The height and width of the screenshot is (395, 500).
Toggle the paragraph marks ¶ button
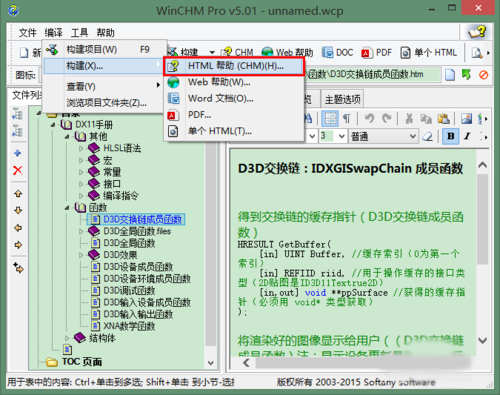[347, 119]
